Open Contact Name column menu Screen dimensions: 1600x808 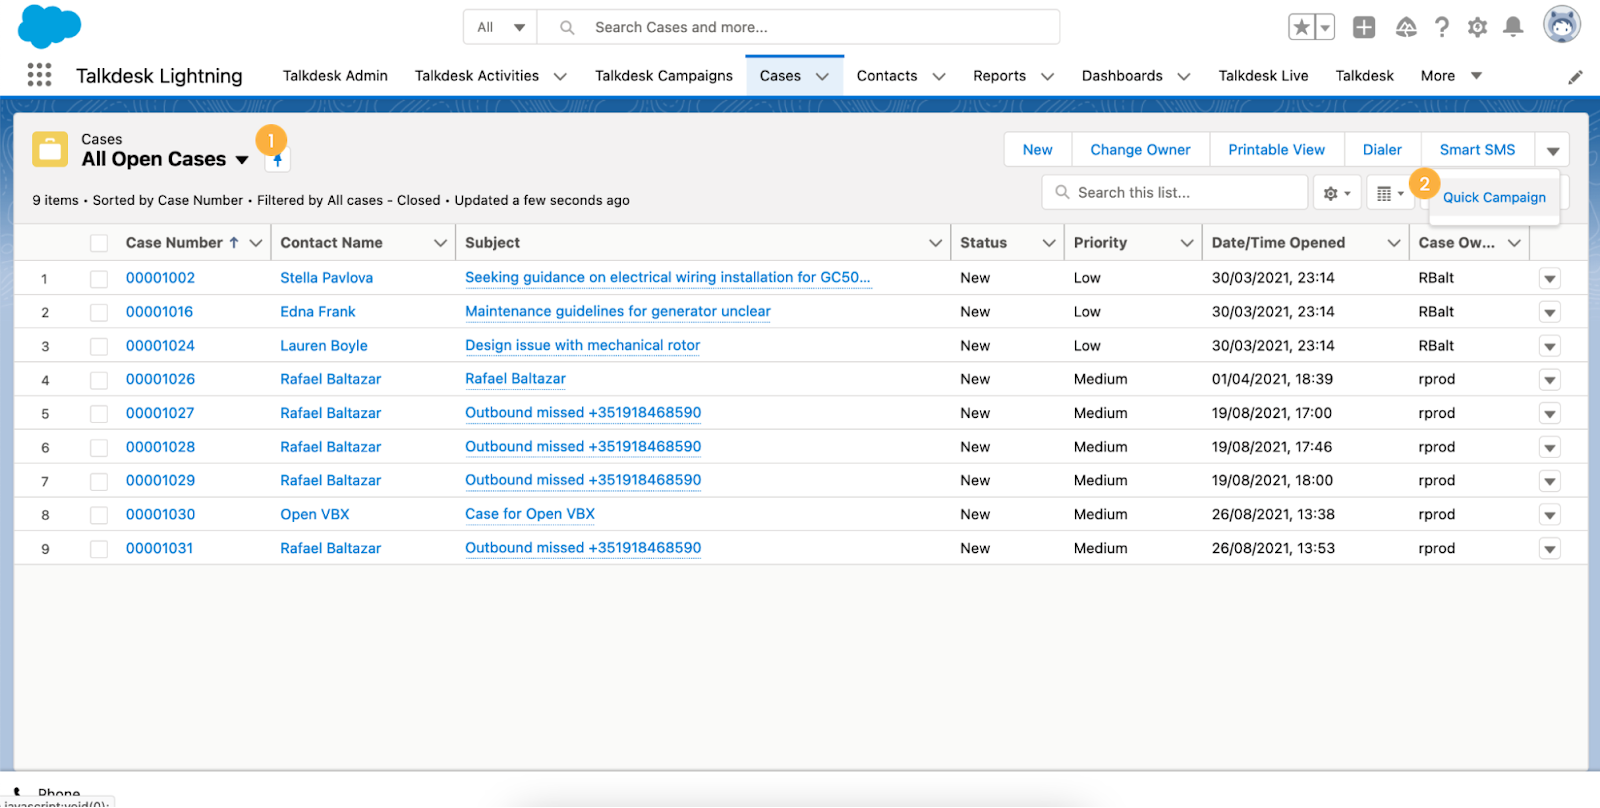click(440, 243)
